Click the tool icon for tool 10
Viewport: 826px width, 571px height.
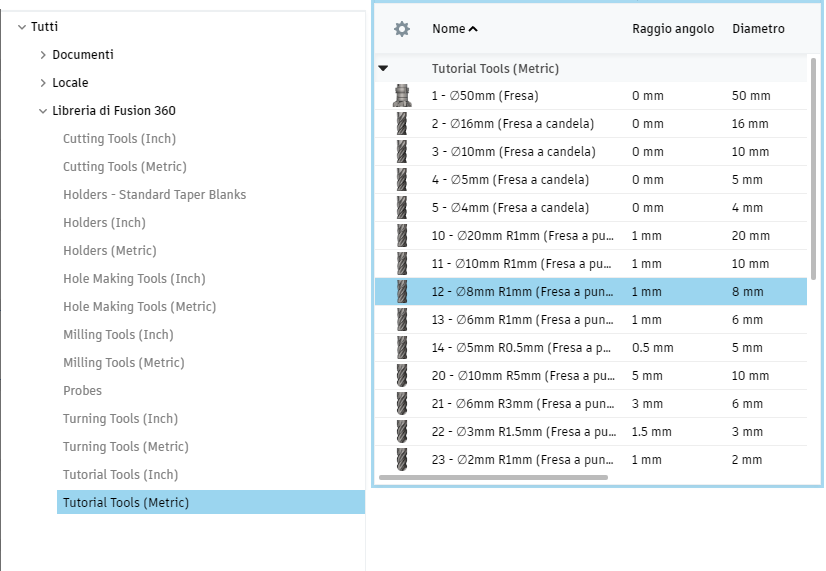tap(402, 236)
